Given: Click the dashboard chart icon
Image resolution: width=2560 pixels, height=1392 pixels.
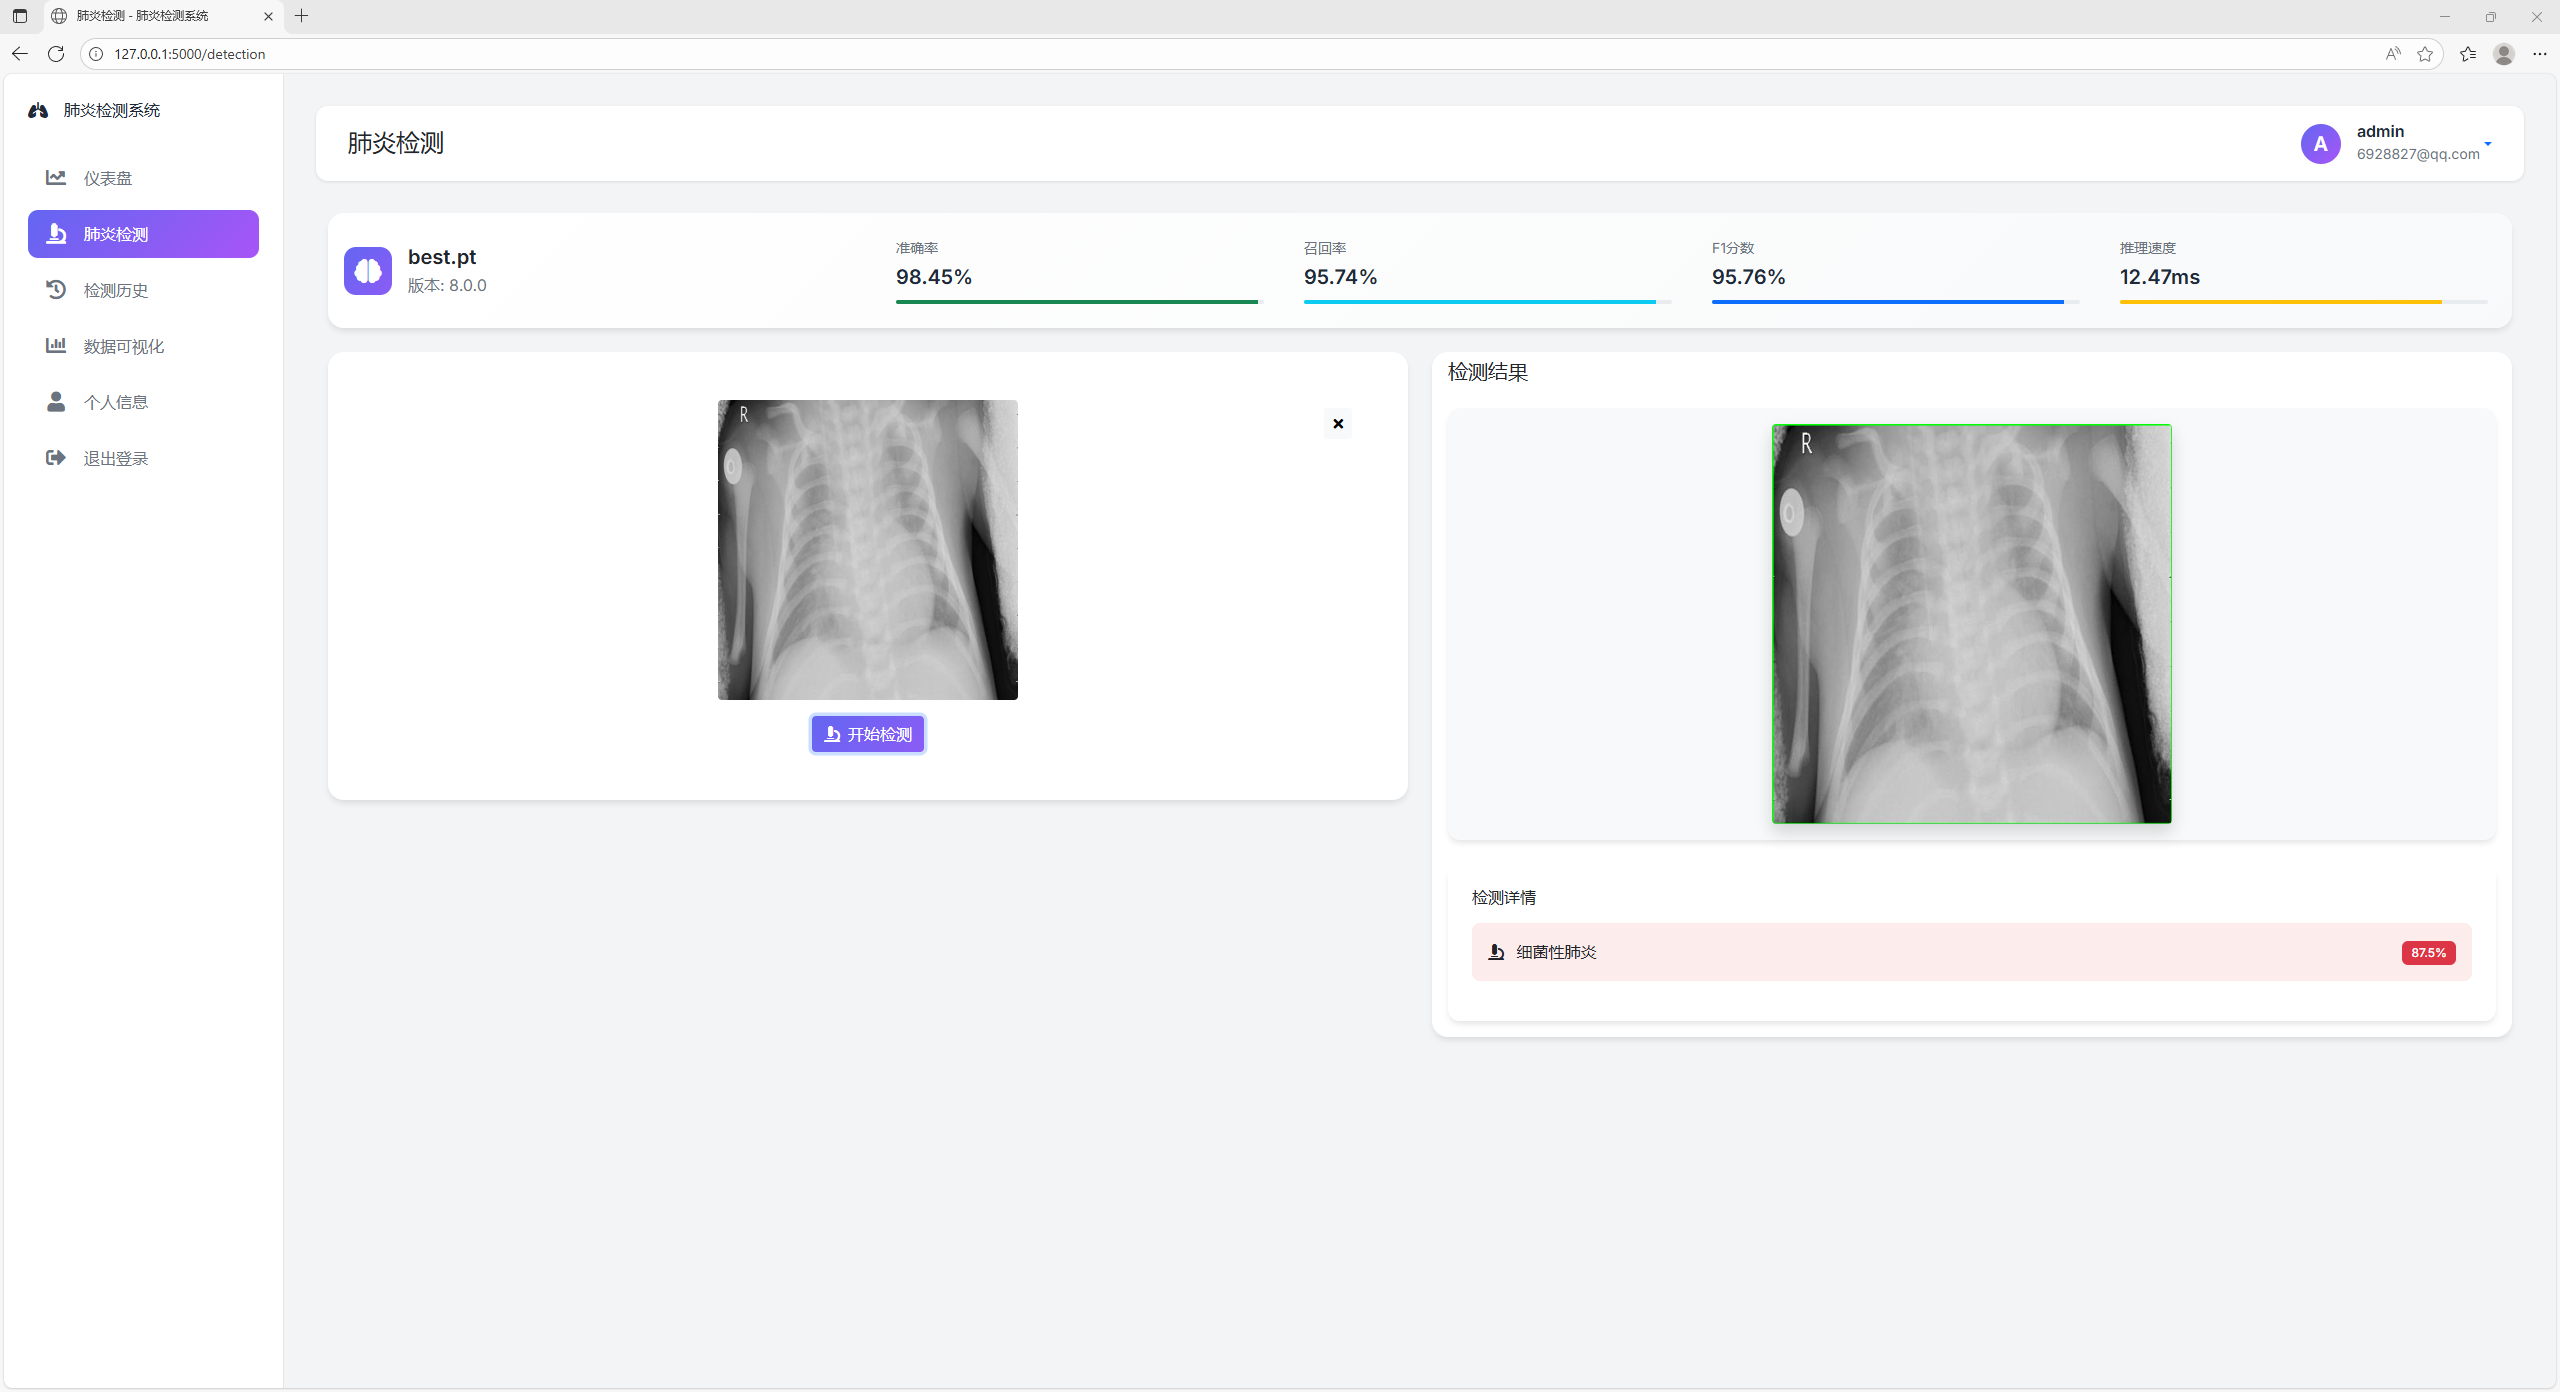Looking at the screenshot, I should [56, 178].
